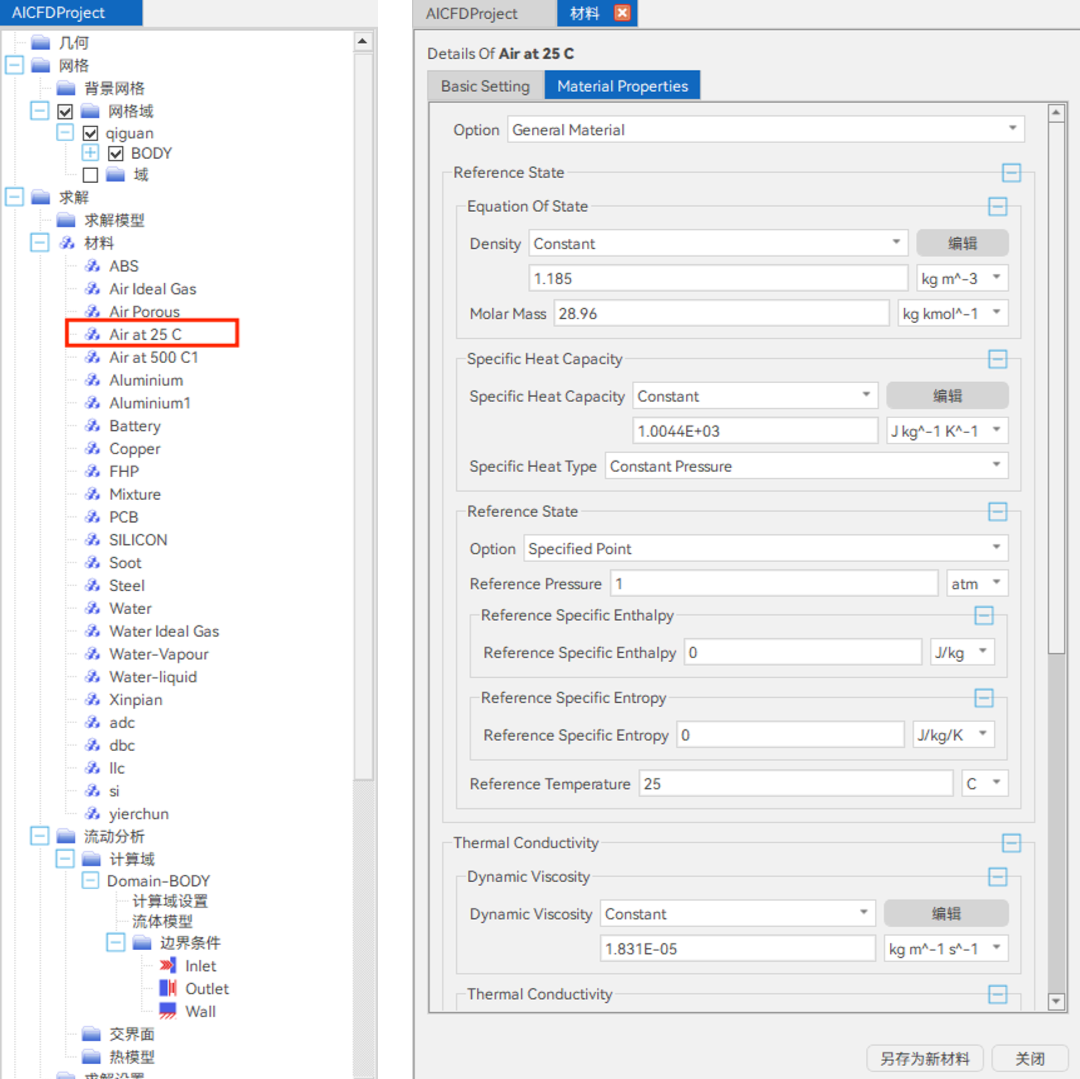
Task: Collapse the 流动分析 tree node
Action: tap(40, 836)
